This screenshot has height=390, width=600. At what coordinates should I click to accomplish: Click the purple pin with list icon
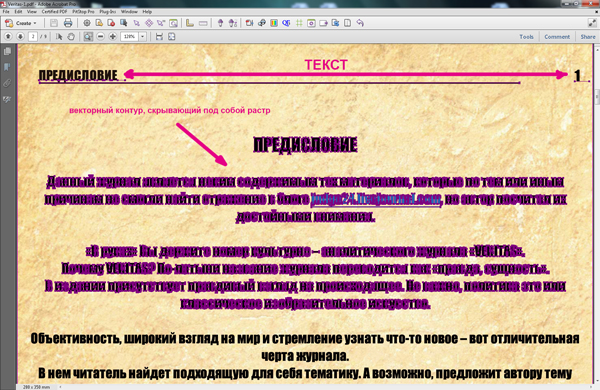point(233,23)
